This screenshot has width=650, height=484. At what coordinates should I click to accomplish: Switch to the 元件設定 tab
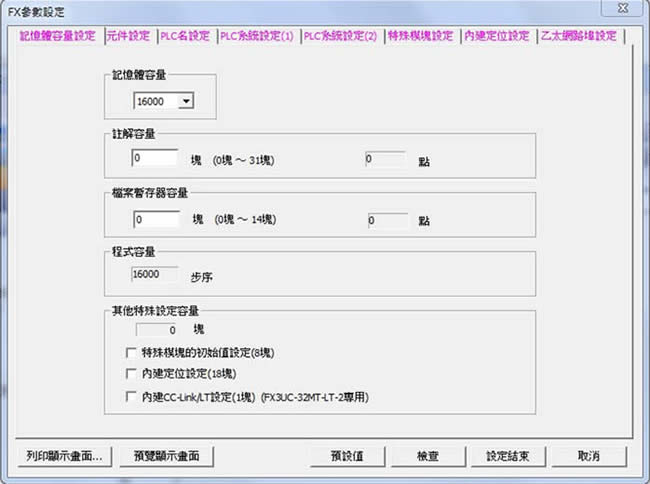click(x=127, y=36)
